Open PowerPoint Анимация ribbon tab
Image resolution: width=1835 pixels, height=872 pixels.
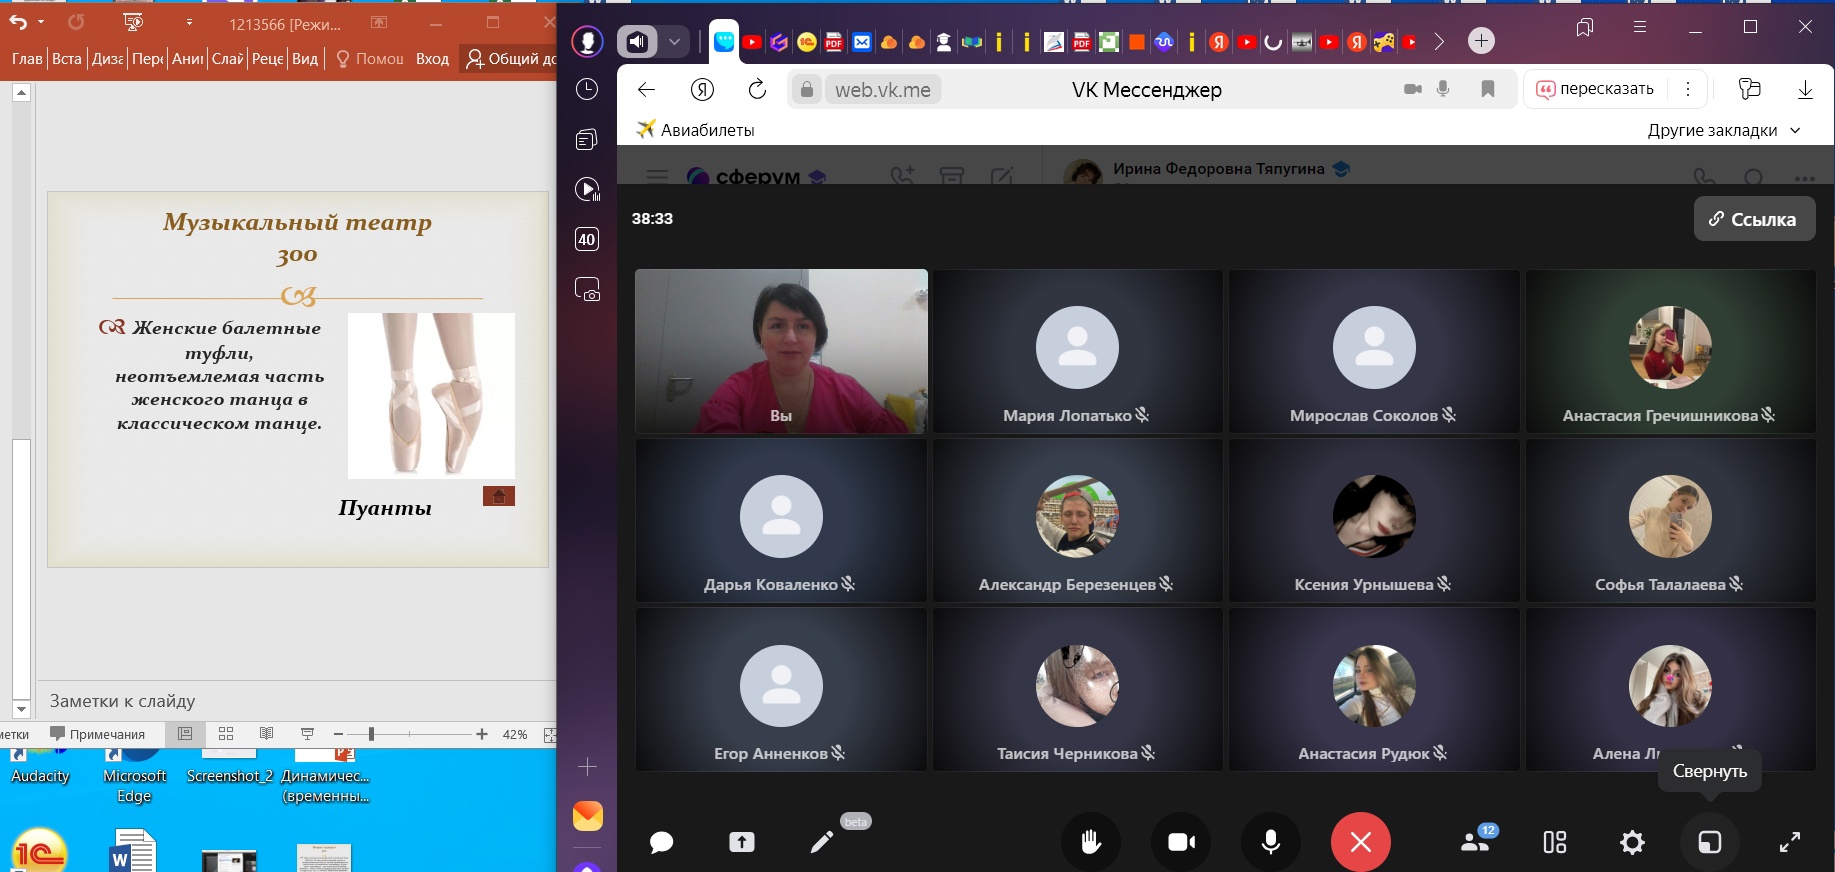187,59
